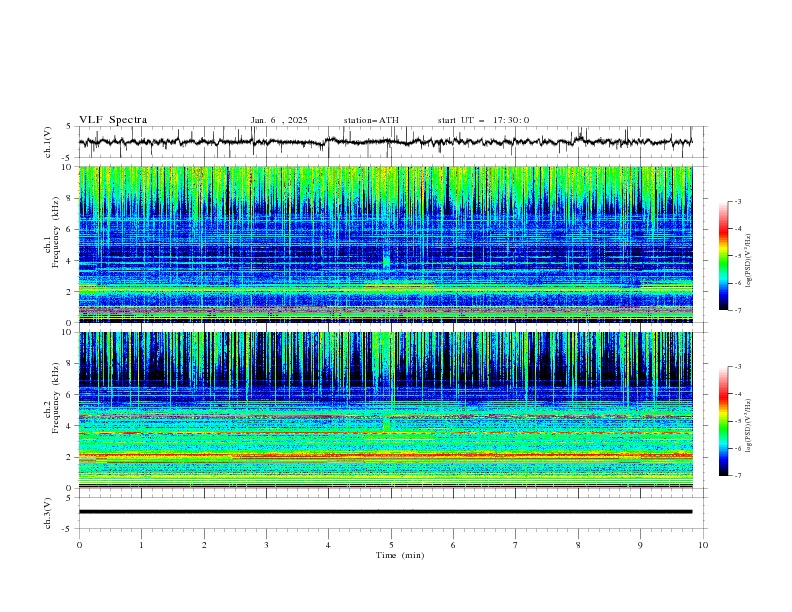Click the "ch.1(V)" waveform axis label
Image resolution: width=792 pixels, height=612 pixels.
(x=48, y=142)
